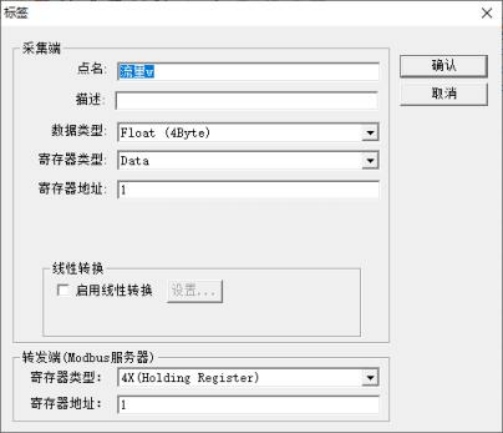503x433 pixels.
Task: Expand the 数据类型 dropdown arrow
Action: (x=370, y=133)
